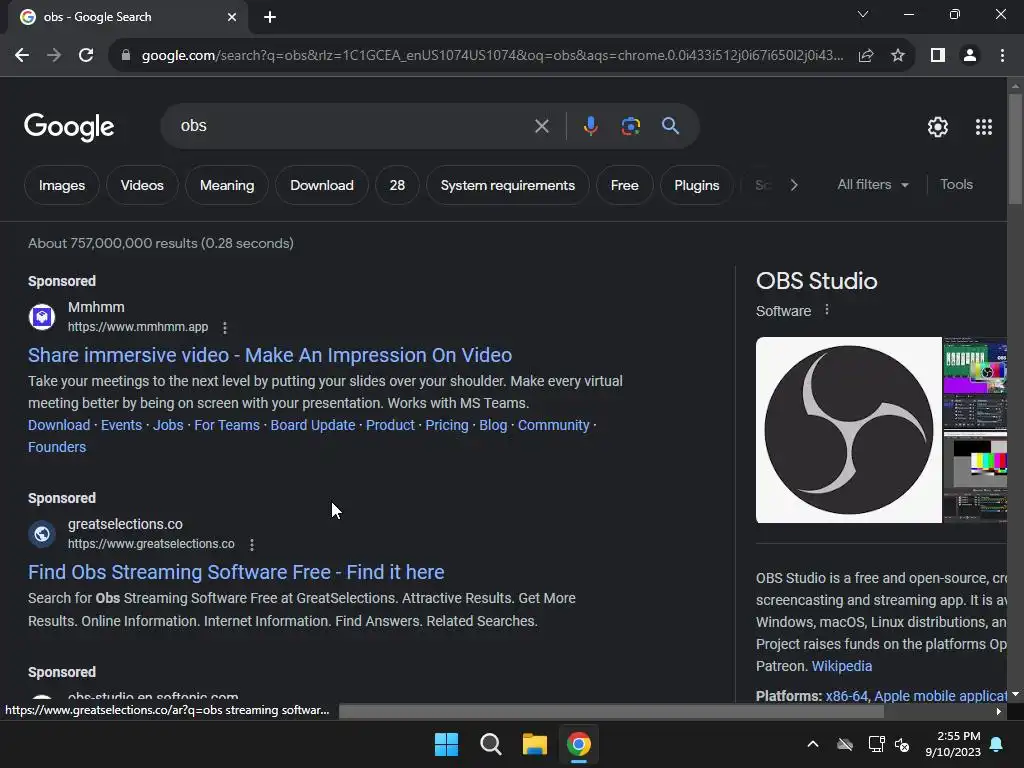
Task: Open Windows taskbar search
Action: pos(490,744)
